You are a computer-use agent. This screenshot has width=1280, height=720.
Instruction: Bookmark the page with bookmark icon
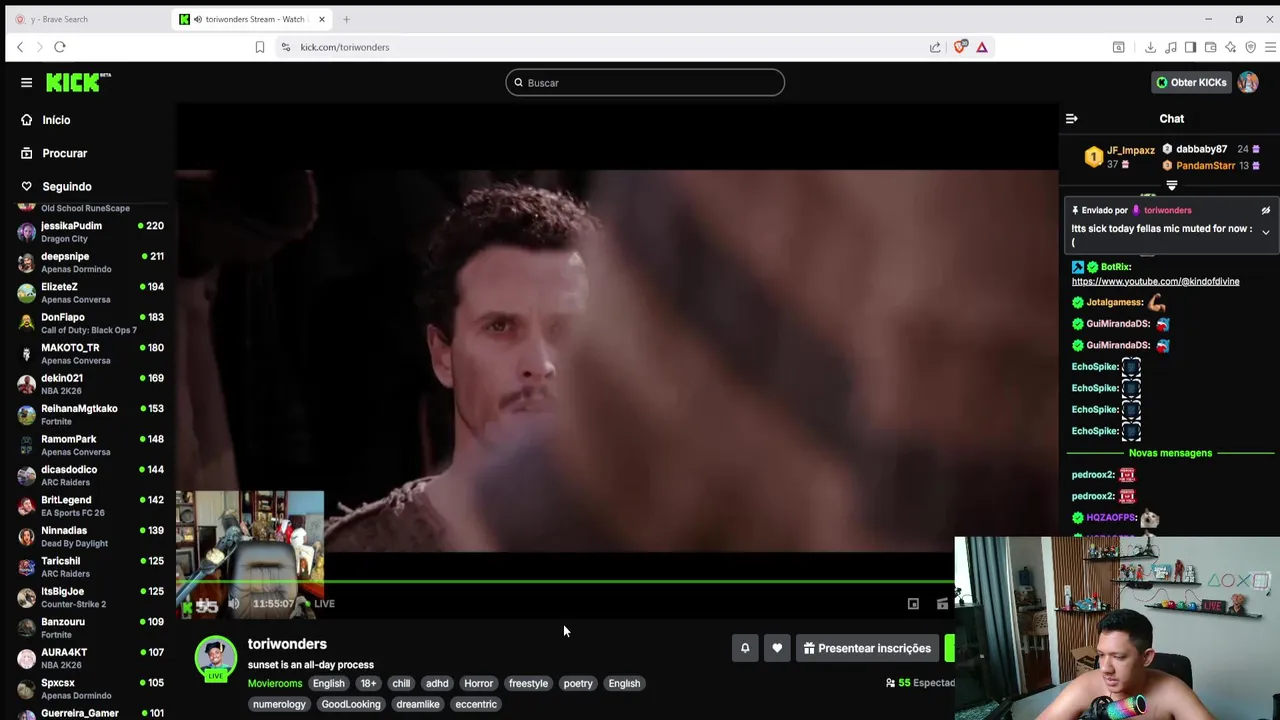pyautogui.click(x=259, y=47)
